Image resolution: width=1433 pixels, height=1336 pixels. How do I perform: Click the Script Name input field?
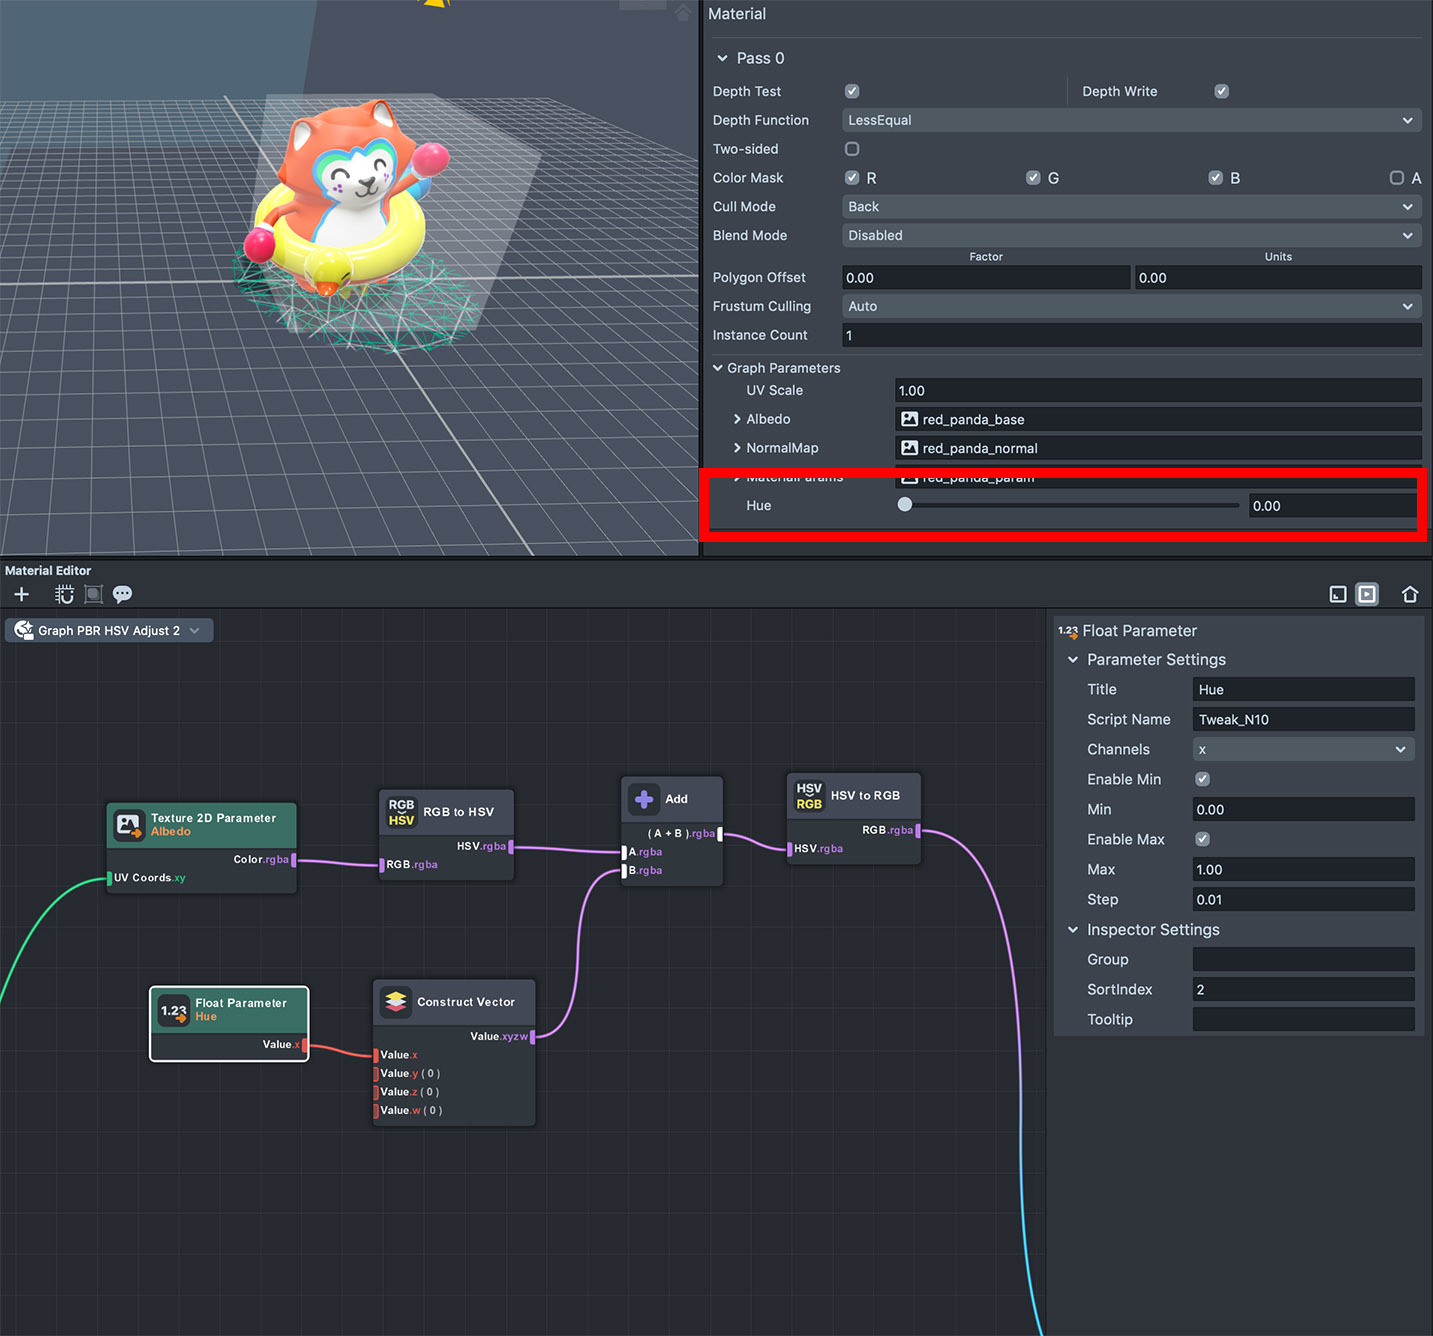[1302, 720]
